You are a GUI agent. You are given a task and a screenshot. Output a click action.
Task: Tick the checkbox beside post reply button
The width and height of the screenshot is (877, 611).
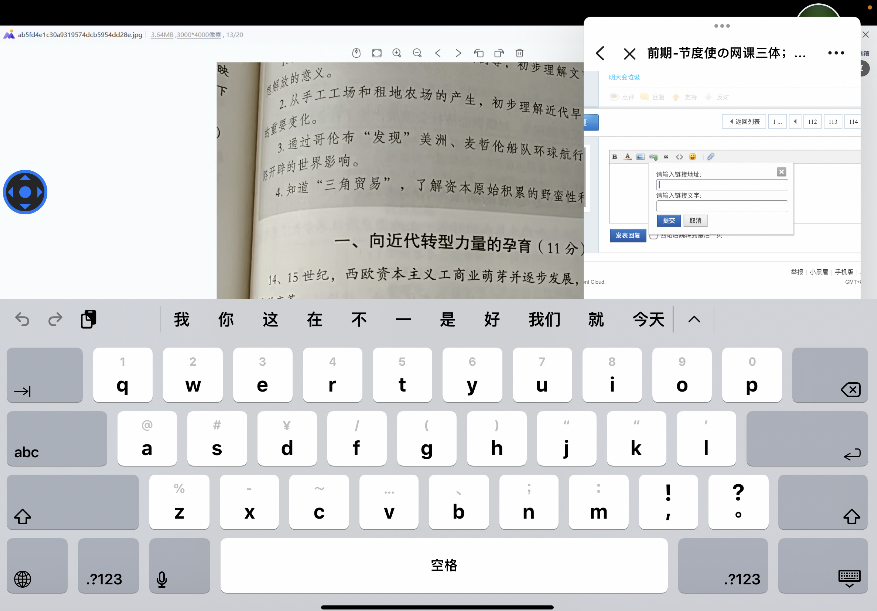pyautogui.click(x=653, y=236)
